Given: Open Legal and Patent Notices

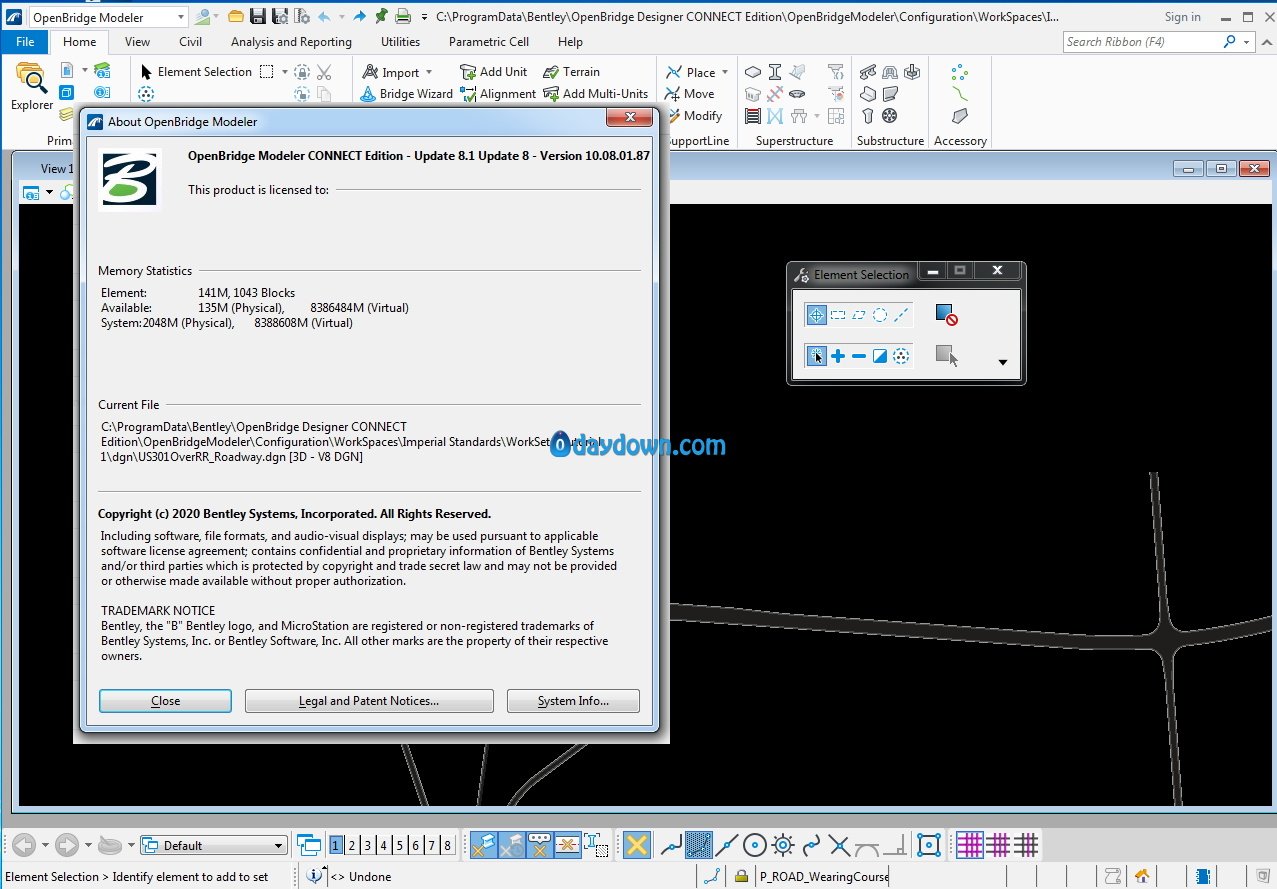Looking at the screenshot, I should (x=369, y=701).
